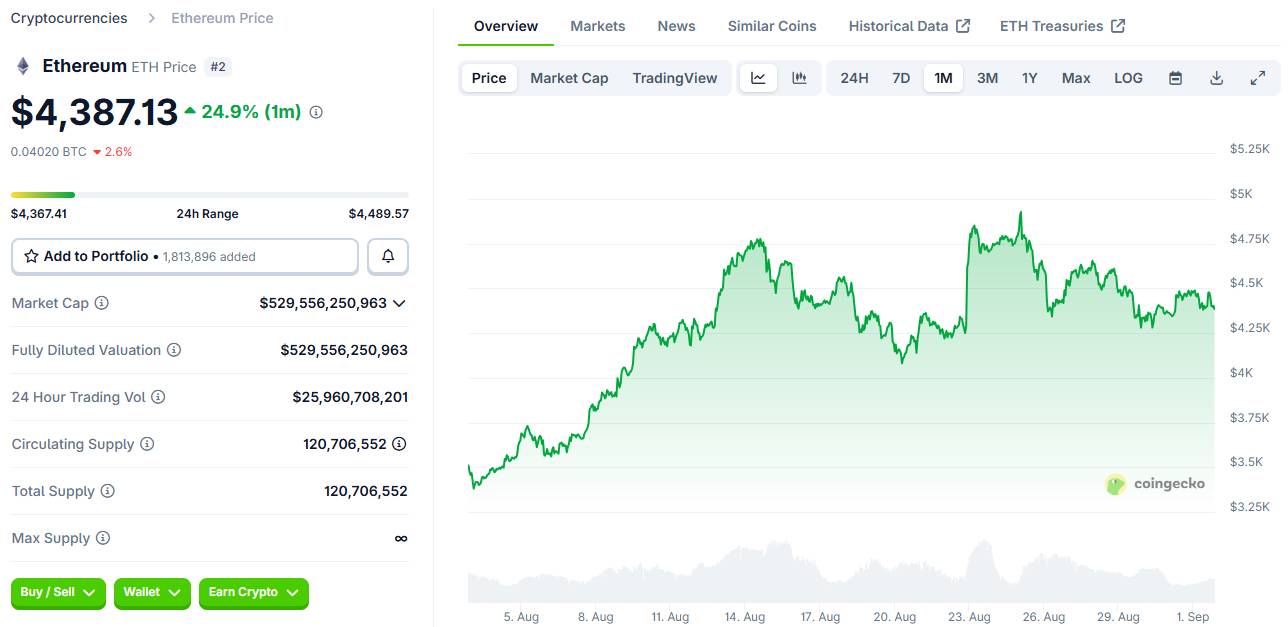Switch to line chart view icon

point(758,78)
